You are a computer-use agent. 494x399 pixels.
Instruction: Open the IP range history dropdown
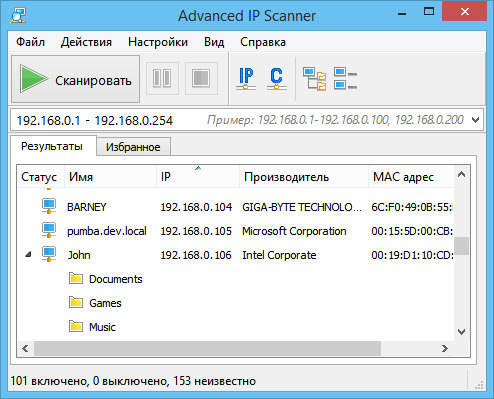click(x=476, y=120)
